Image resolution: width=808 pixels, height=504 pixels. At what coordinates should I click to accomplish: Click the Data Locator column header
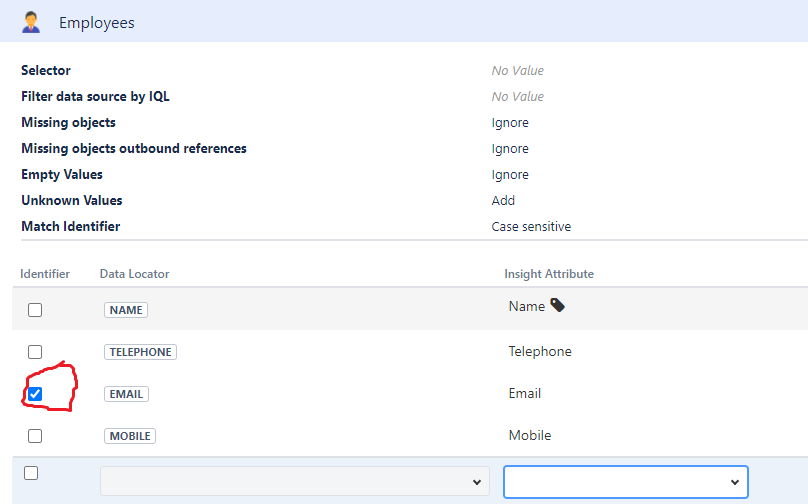coord(134,274)
